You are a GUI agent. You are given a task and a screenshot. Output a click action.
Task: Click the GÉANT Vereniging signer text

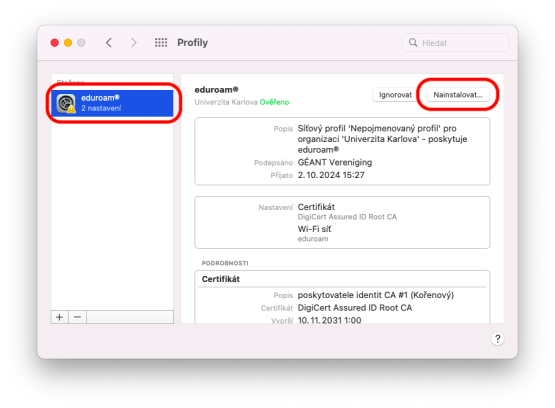pos(334,162)
